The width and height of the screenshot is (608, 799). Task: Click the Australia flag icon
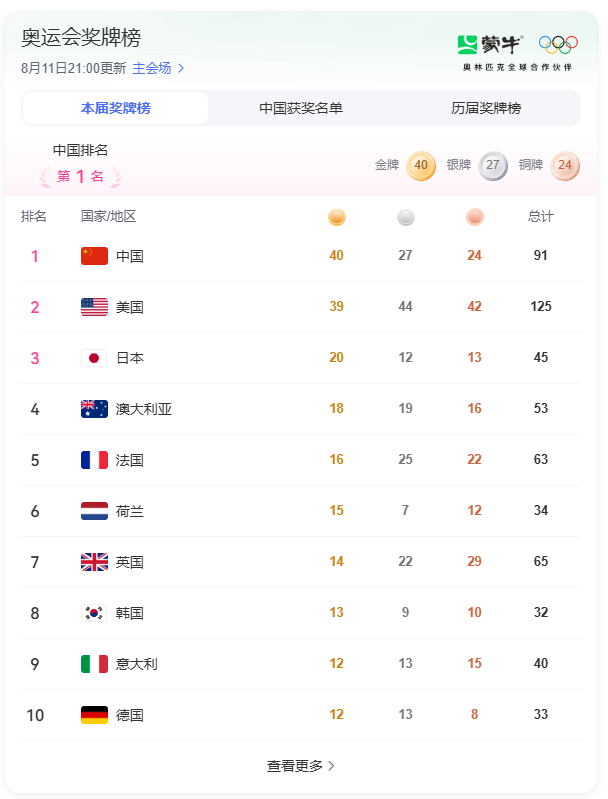tap(94, 409)
